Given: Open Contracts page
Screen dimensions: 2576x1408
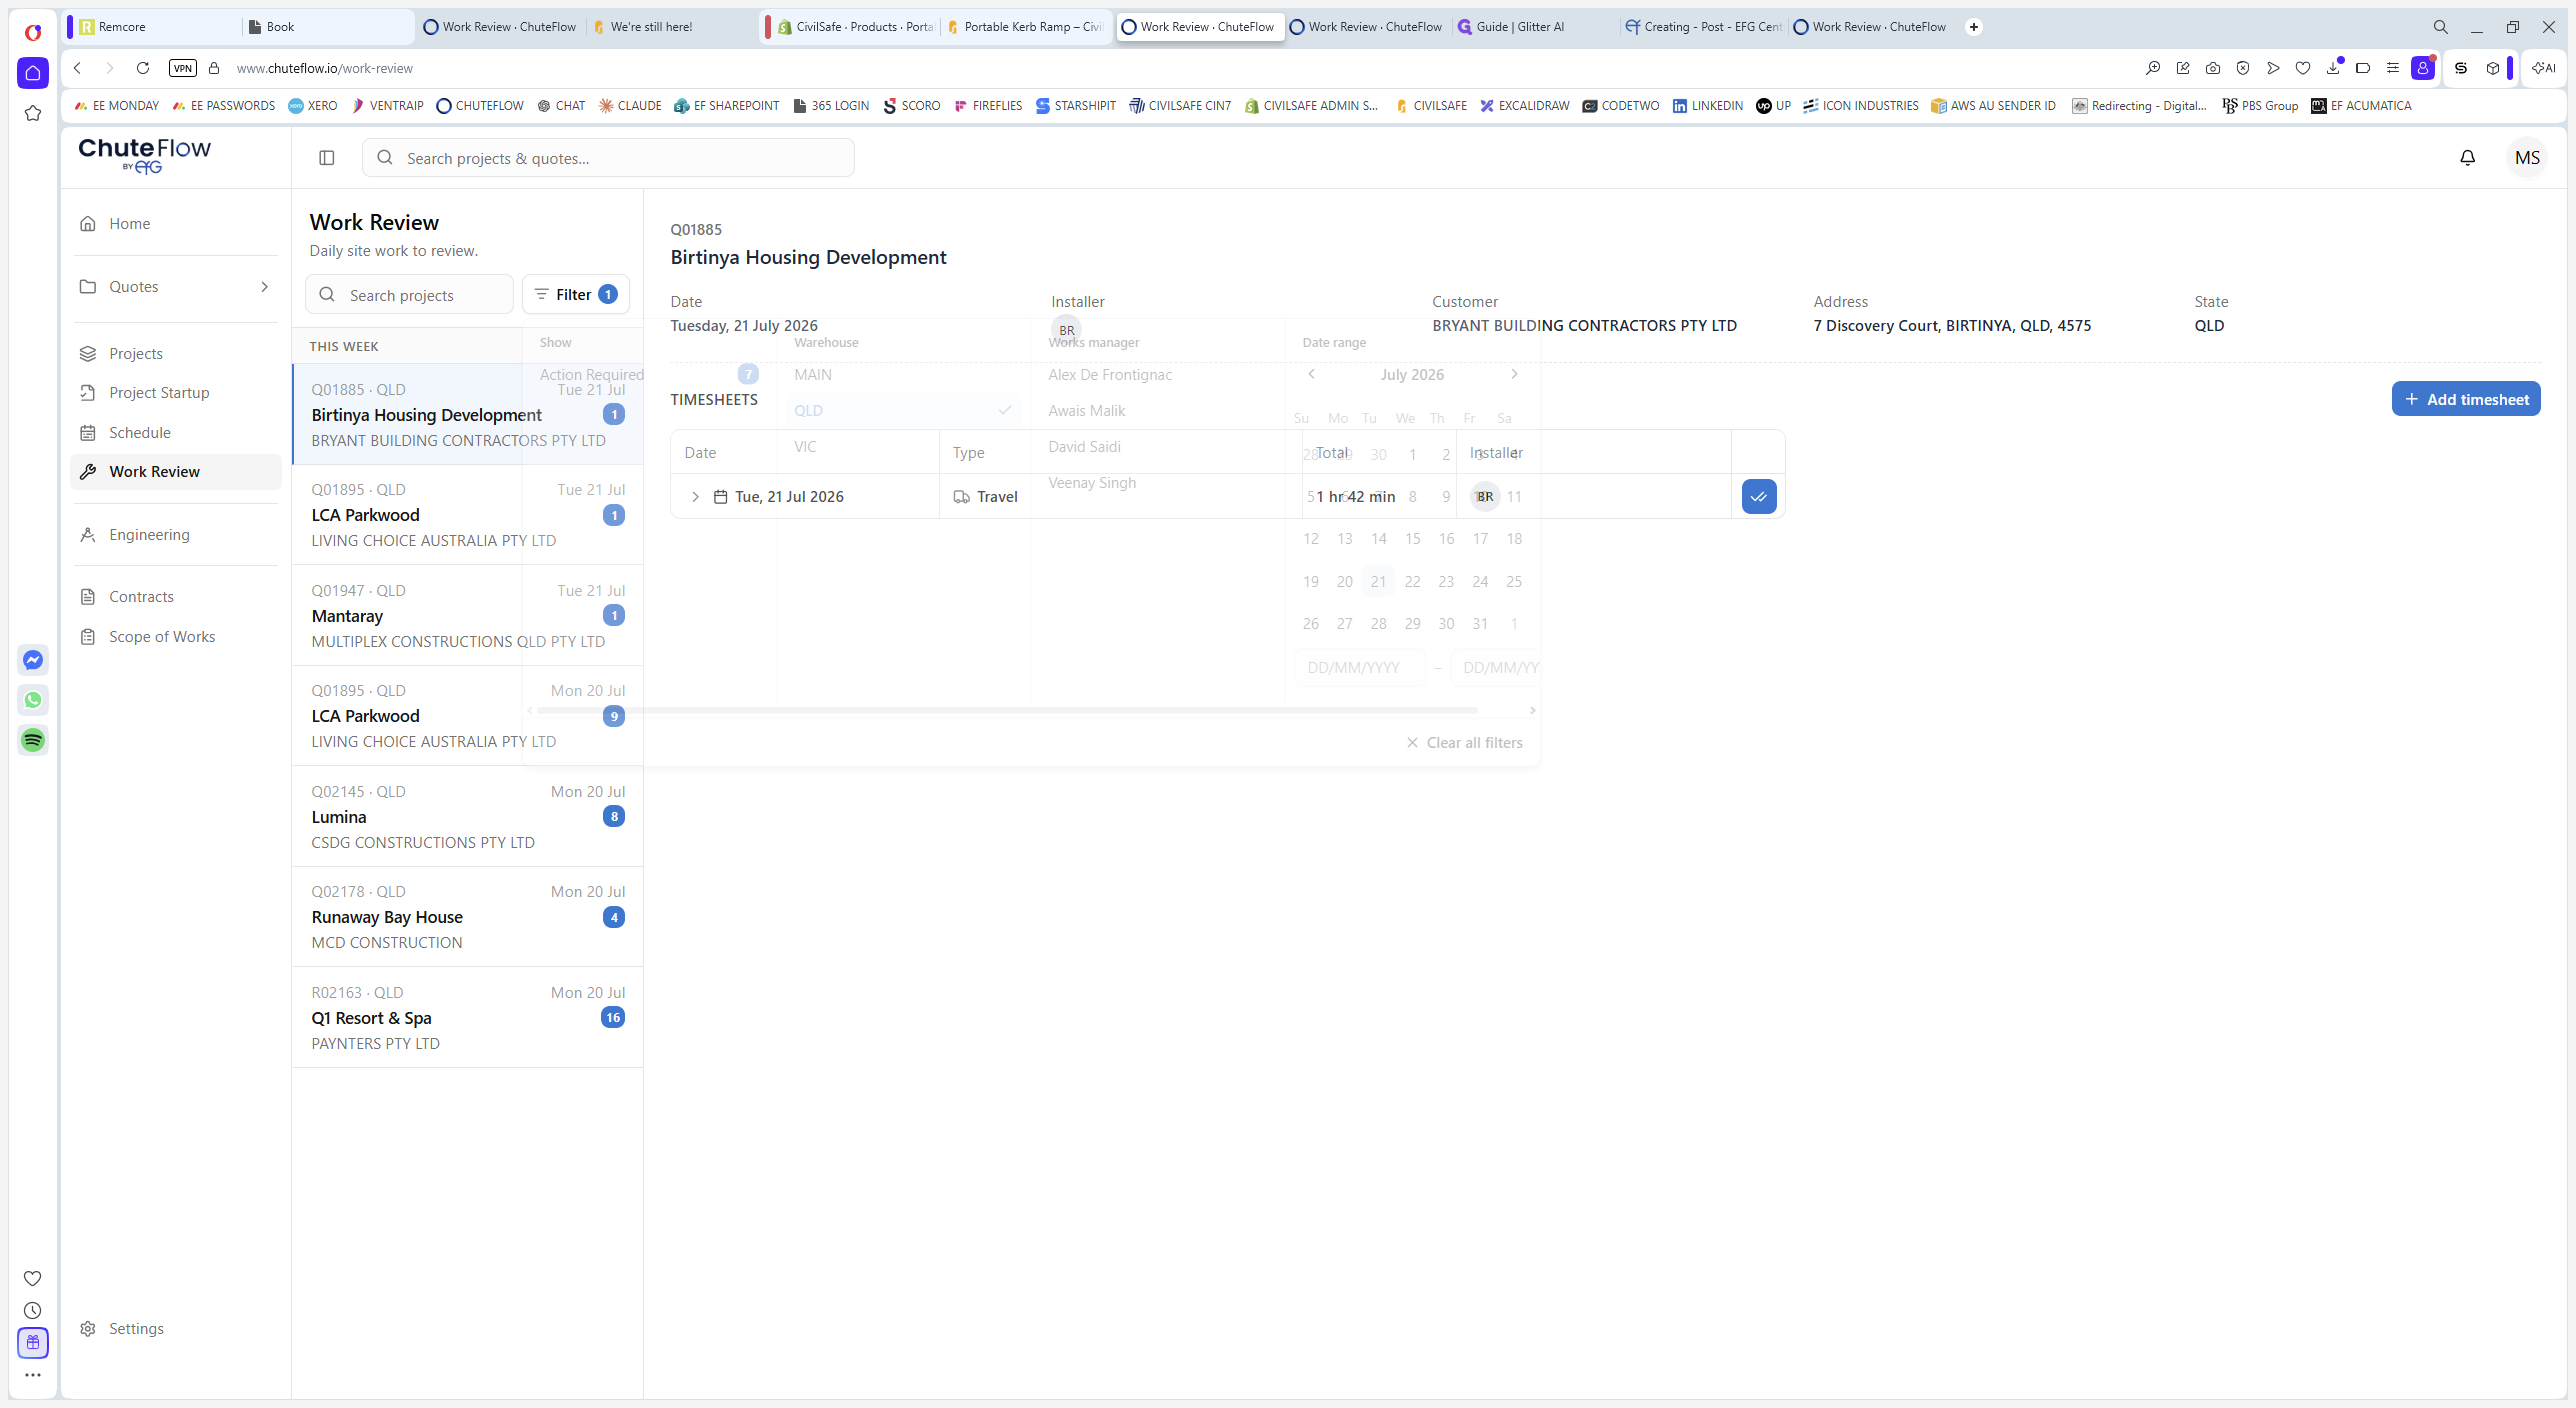Looking at the screenshot, I should 176,597.
